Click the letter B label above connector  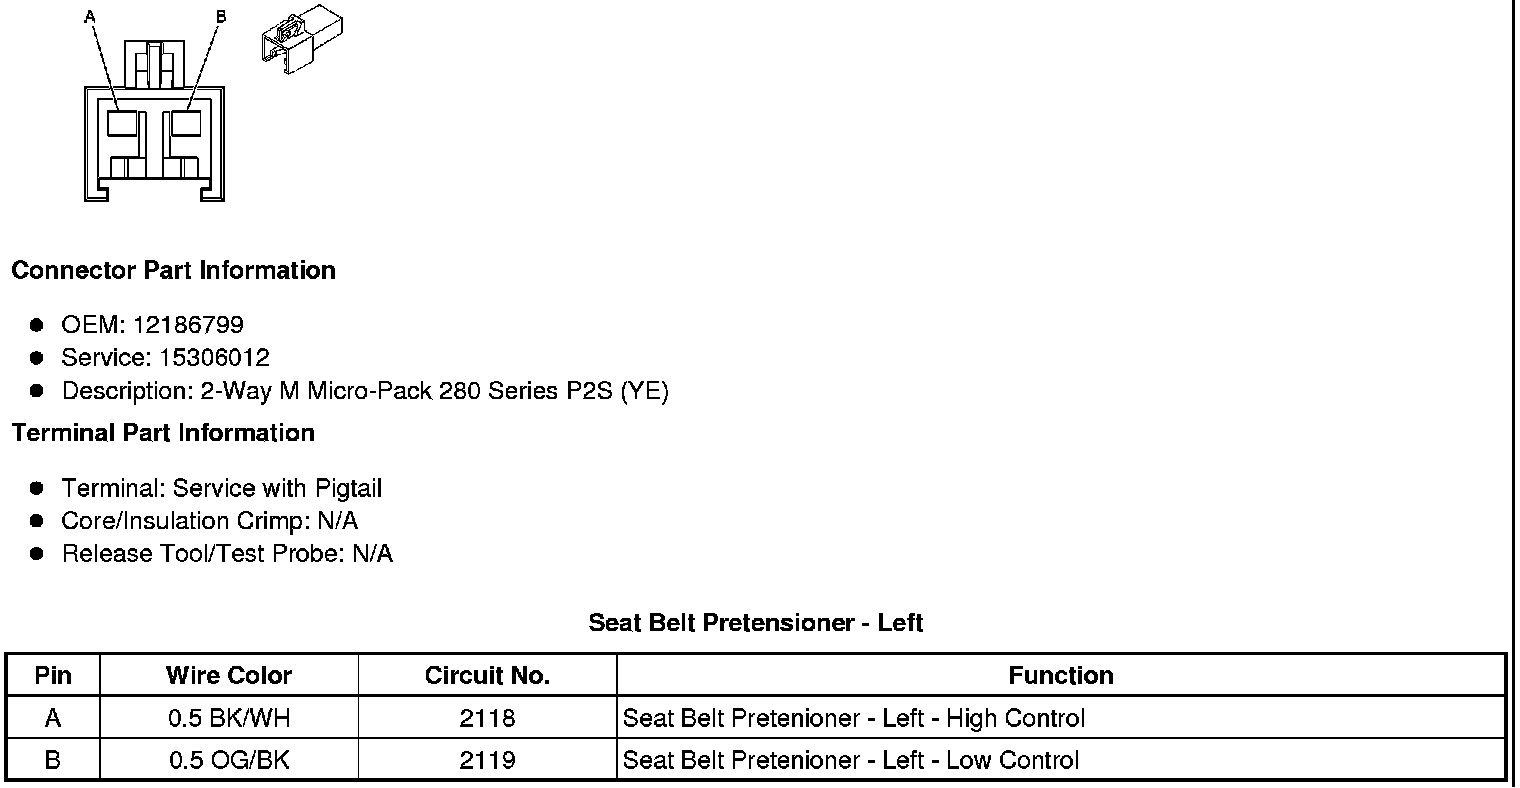coord(221,17)
